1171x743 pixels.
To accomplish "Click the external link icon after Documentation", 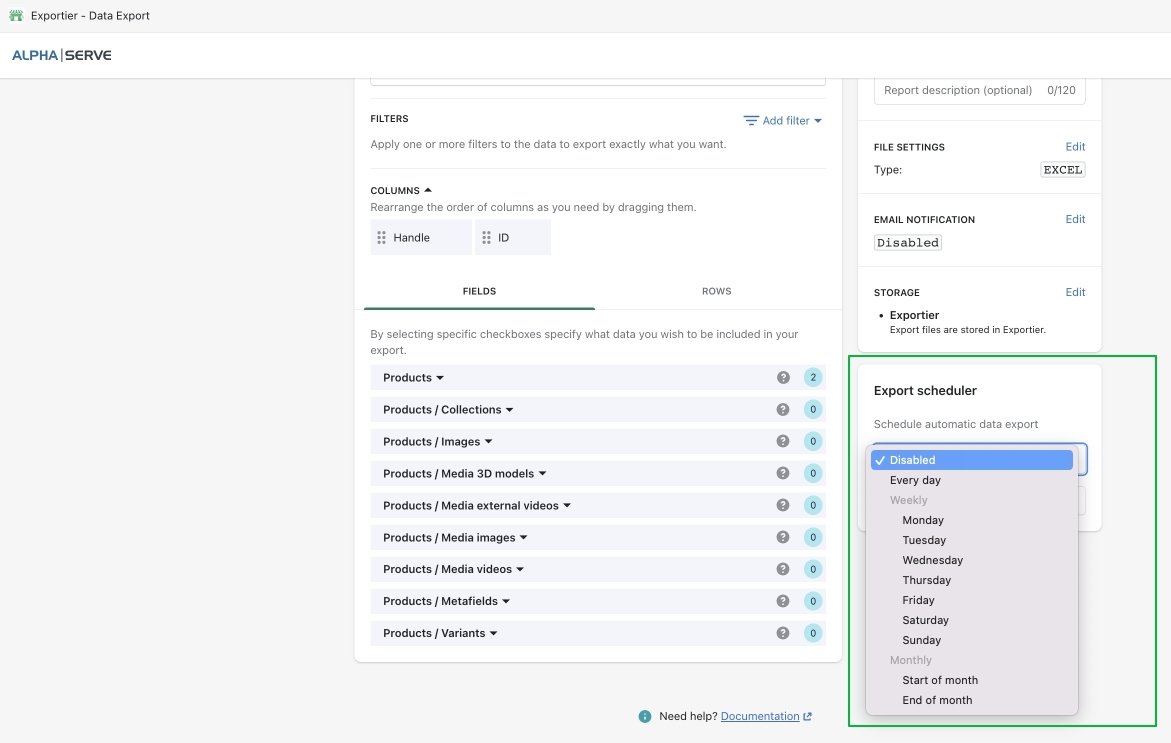I will (x=806, y=716).
